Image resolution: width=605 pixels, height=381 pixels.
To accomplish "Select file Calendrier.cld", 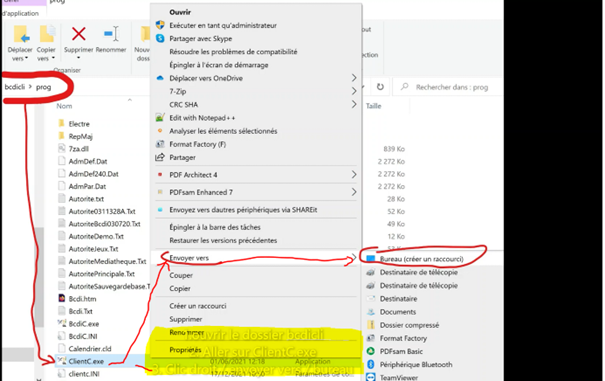I will click(x=90, y=349).
